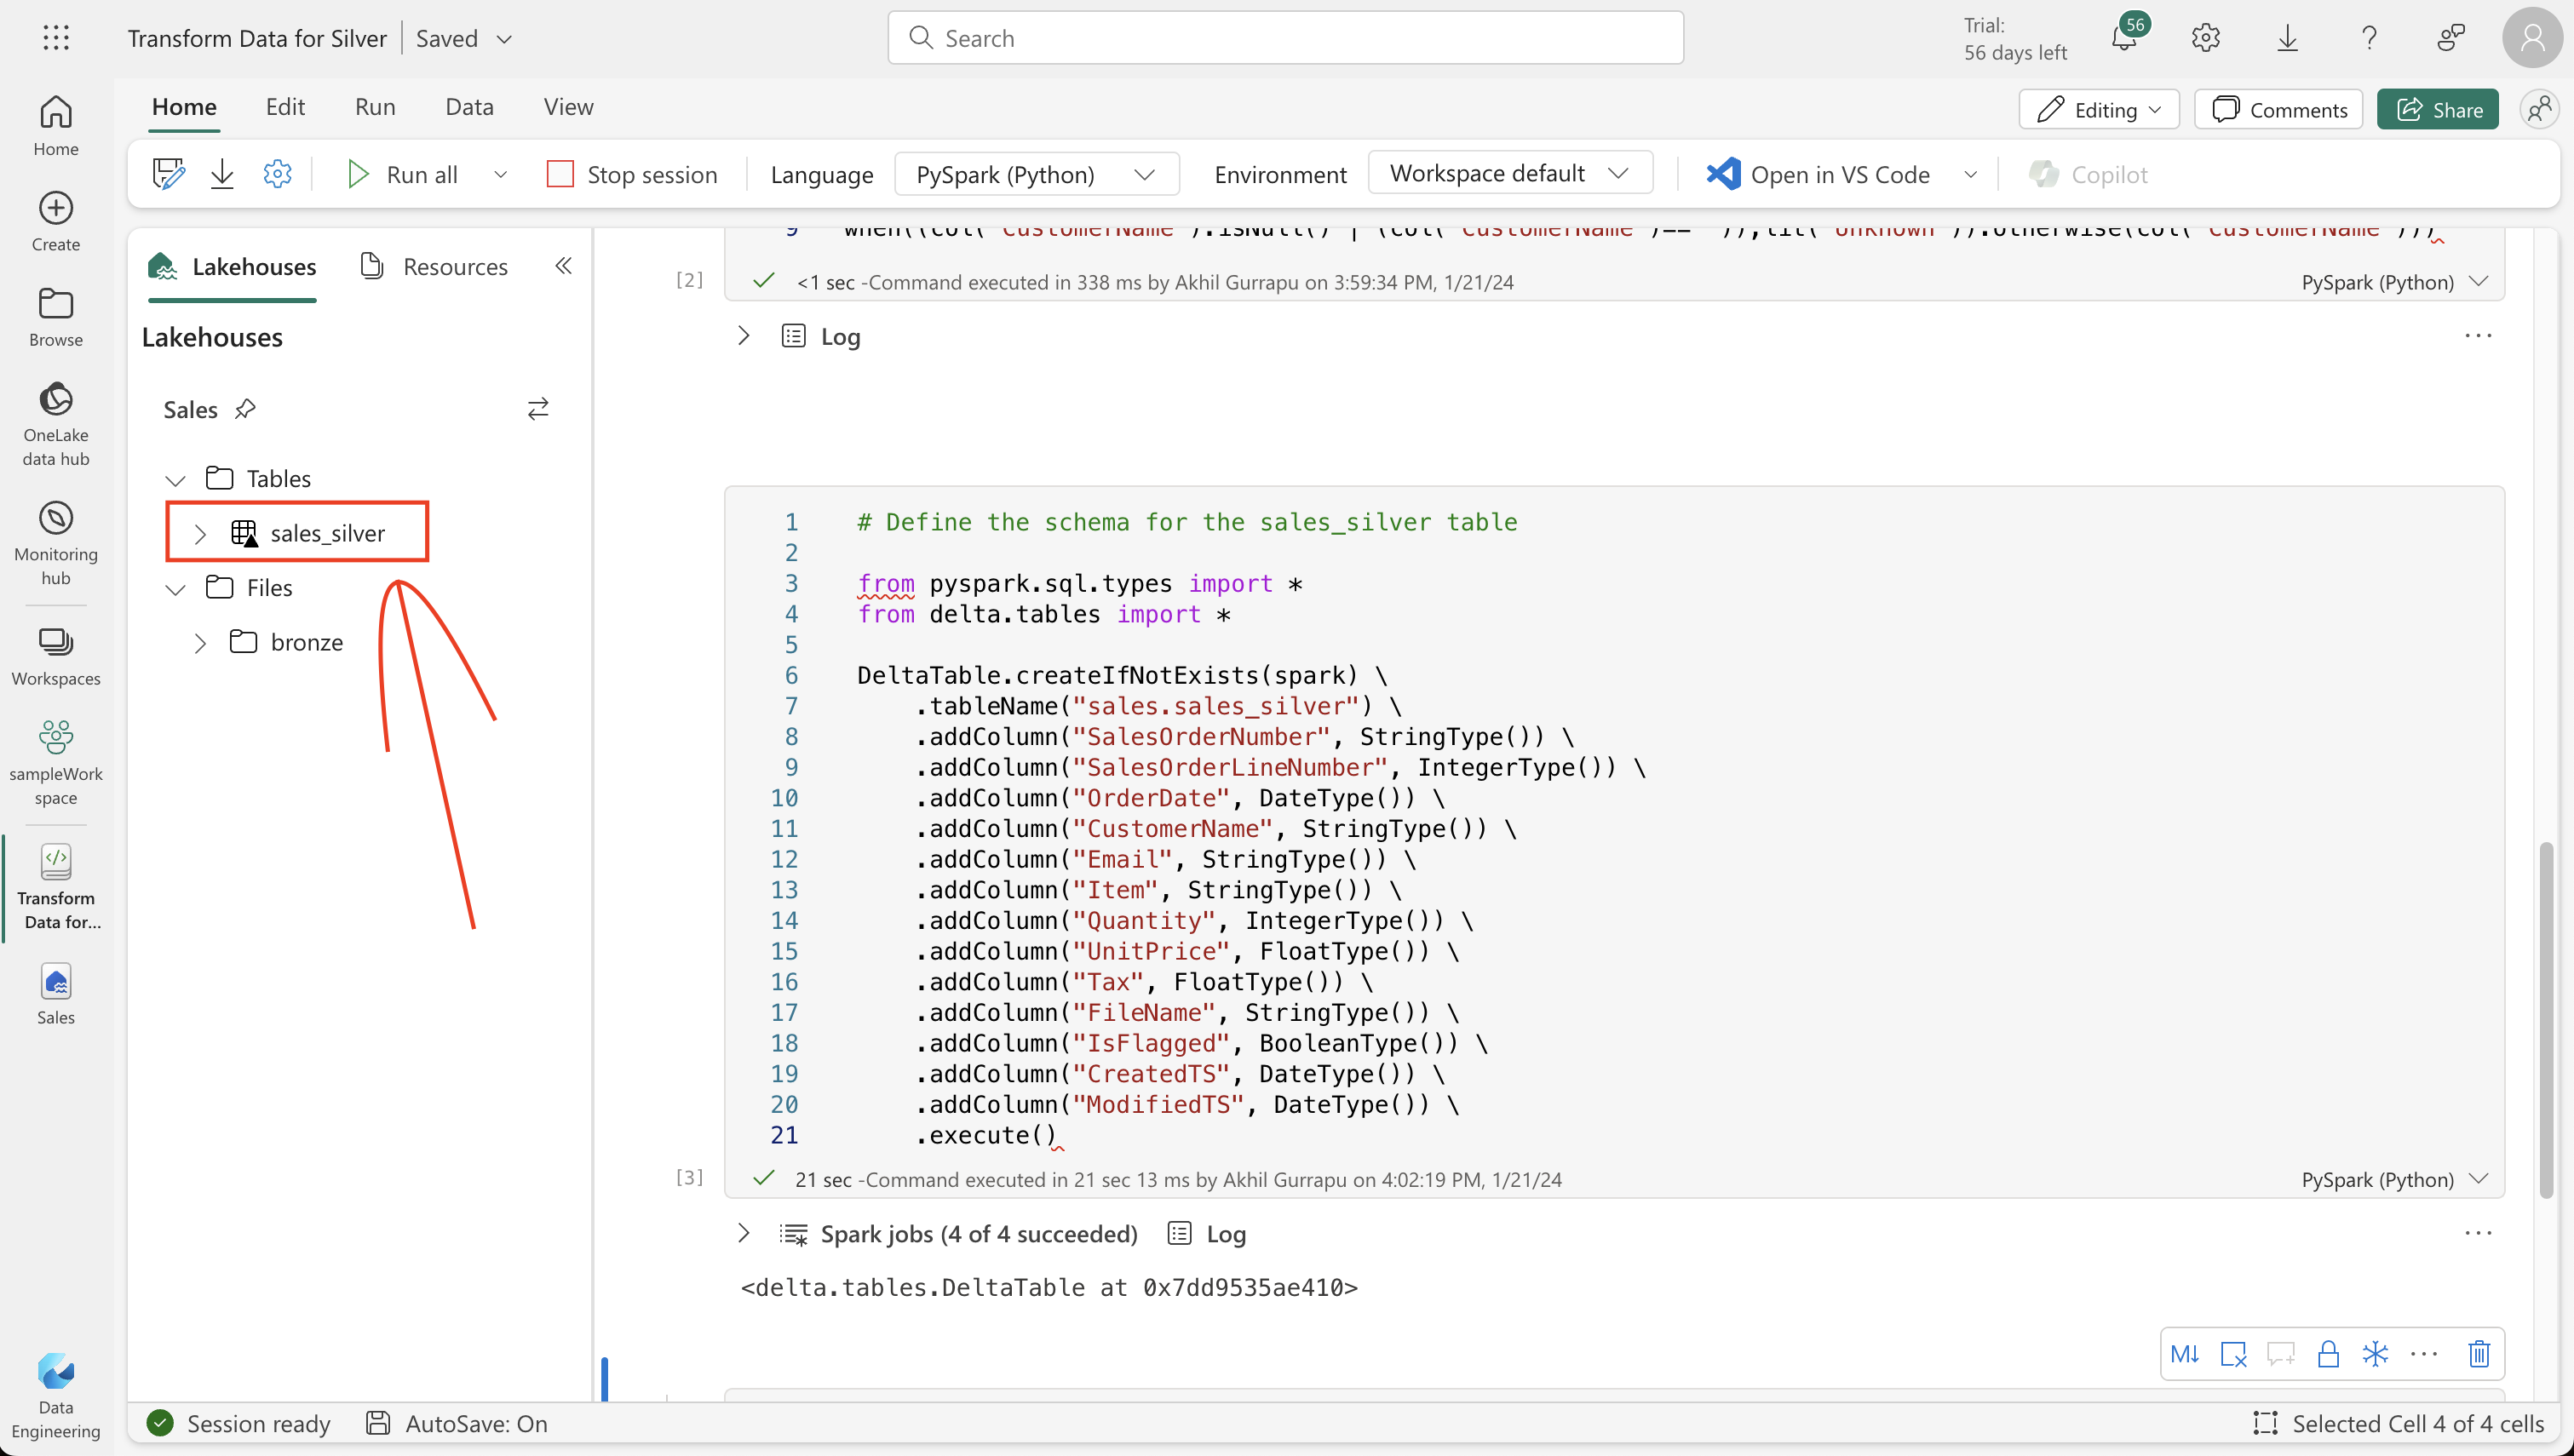Lock the cell icon

[2328, 1354]
